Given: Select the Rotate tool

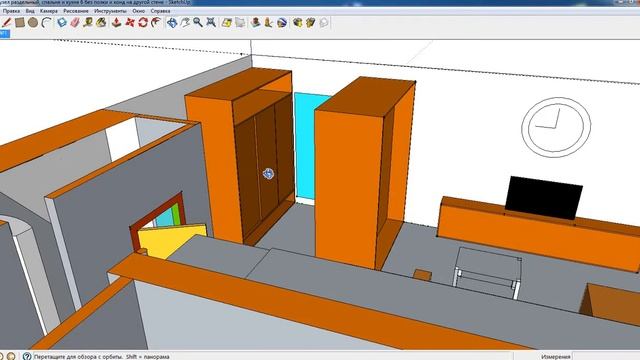Looking at the screenshot, I should pyautogui.click(x=143, y=22).
